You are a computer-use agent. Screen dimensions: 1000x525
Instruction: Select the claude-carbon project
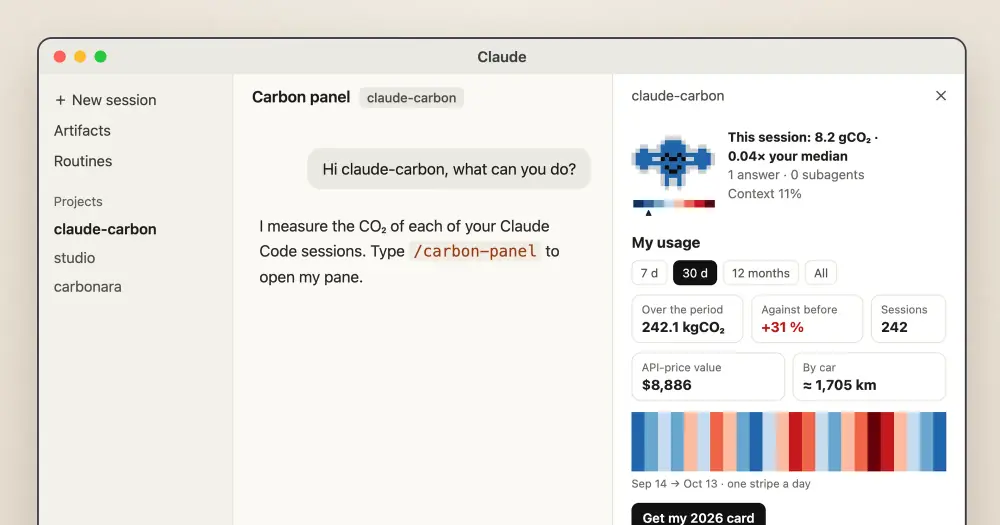(x=105, y=229)
